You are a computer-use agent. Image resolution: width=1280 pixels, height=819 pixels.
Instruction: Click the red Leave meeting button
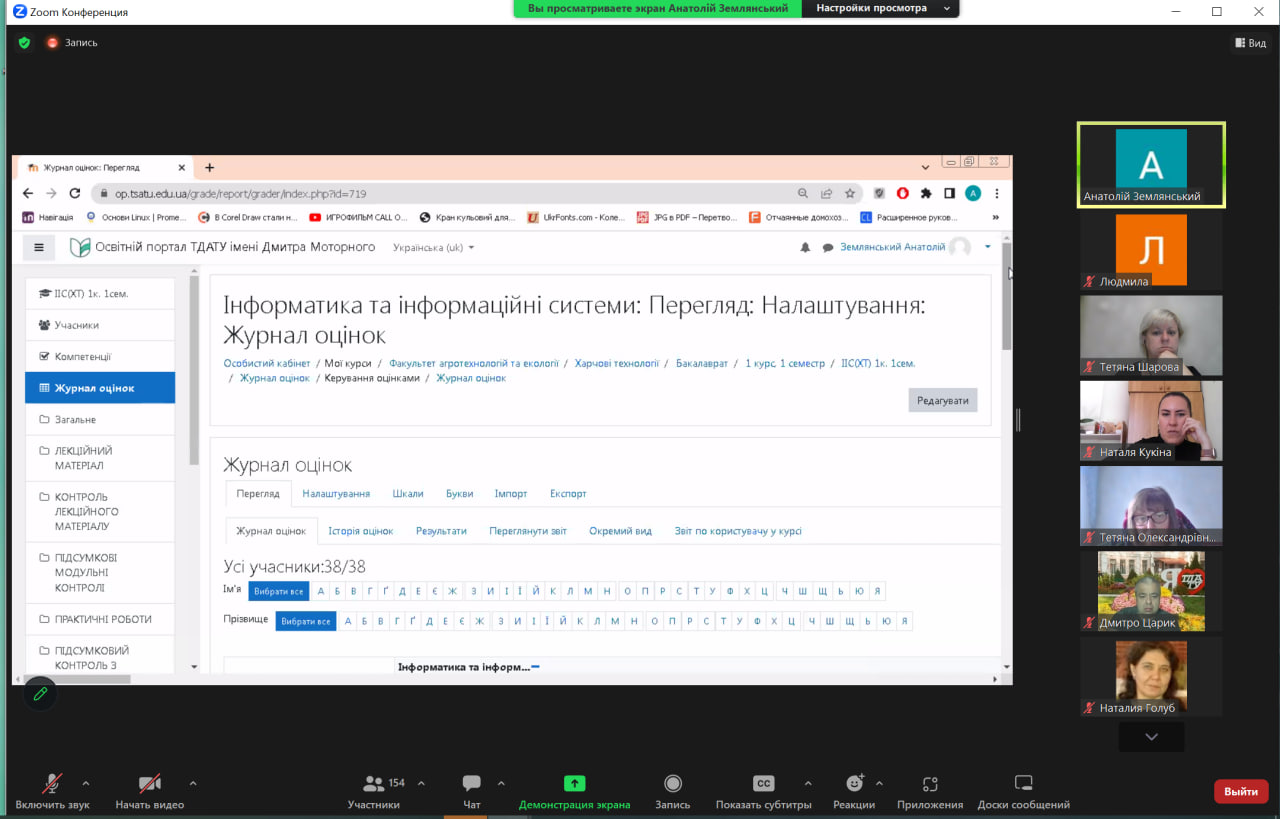tap(1240, 791)
